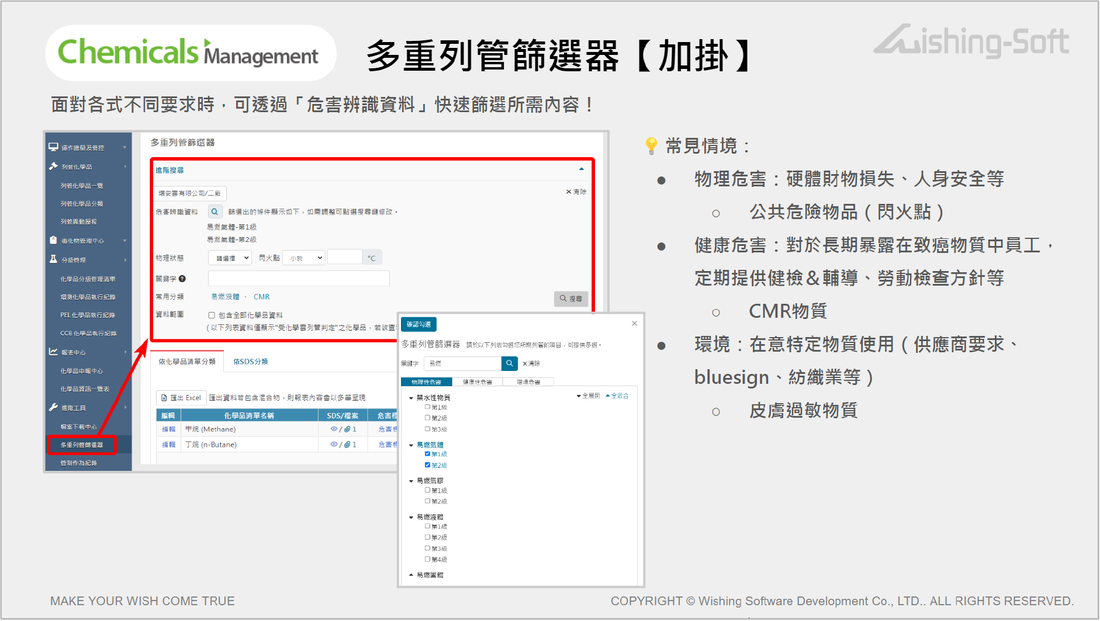
Task: Collapse the 易燃液體 tree group
Action: tap(411, 517)
